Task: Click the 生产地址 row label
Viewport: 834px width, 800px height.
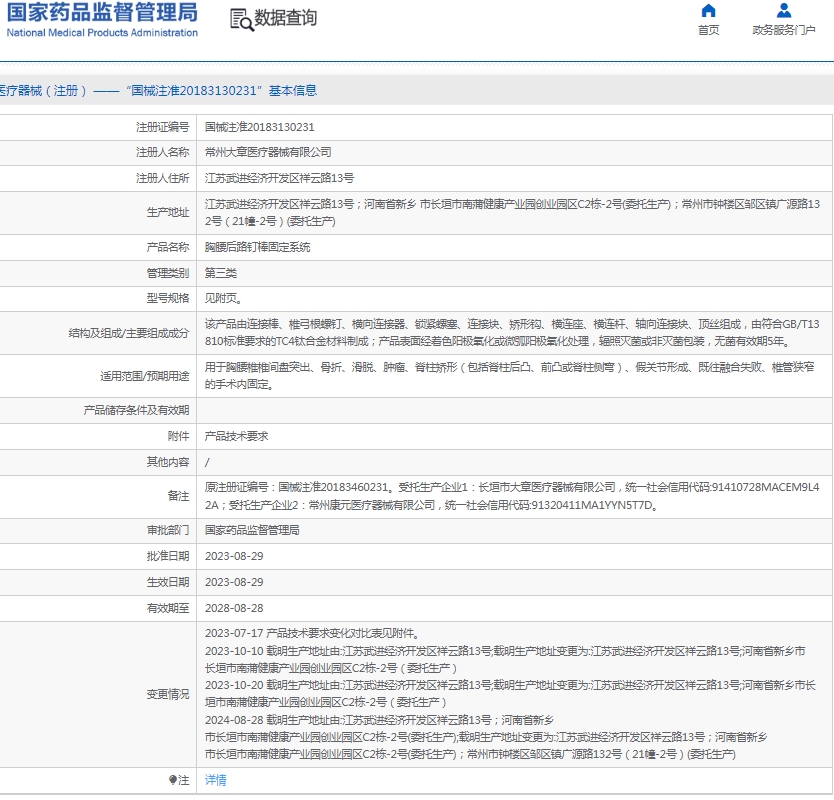Action: (x=168, y=213)
